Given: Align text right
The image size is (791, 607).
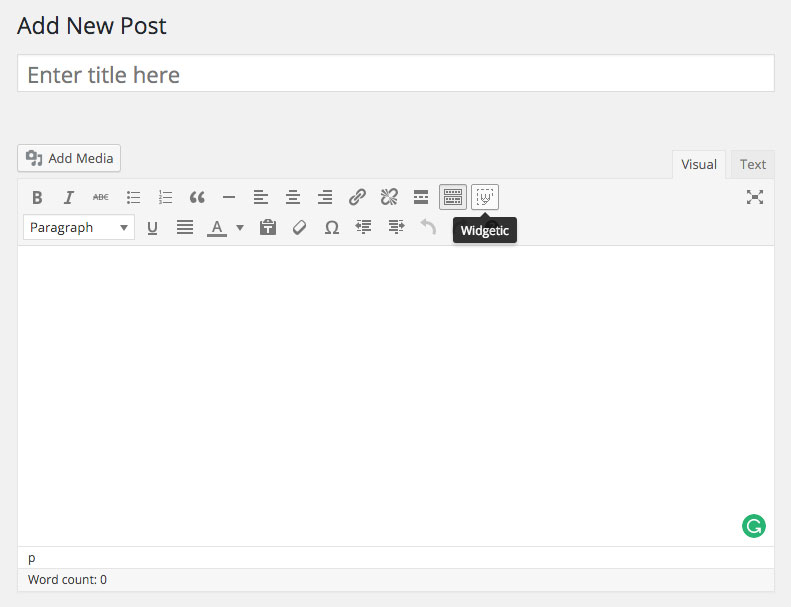Looking at the screenshot, I should pos(325,197).
